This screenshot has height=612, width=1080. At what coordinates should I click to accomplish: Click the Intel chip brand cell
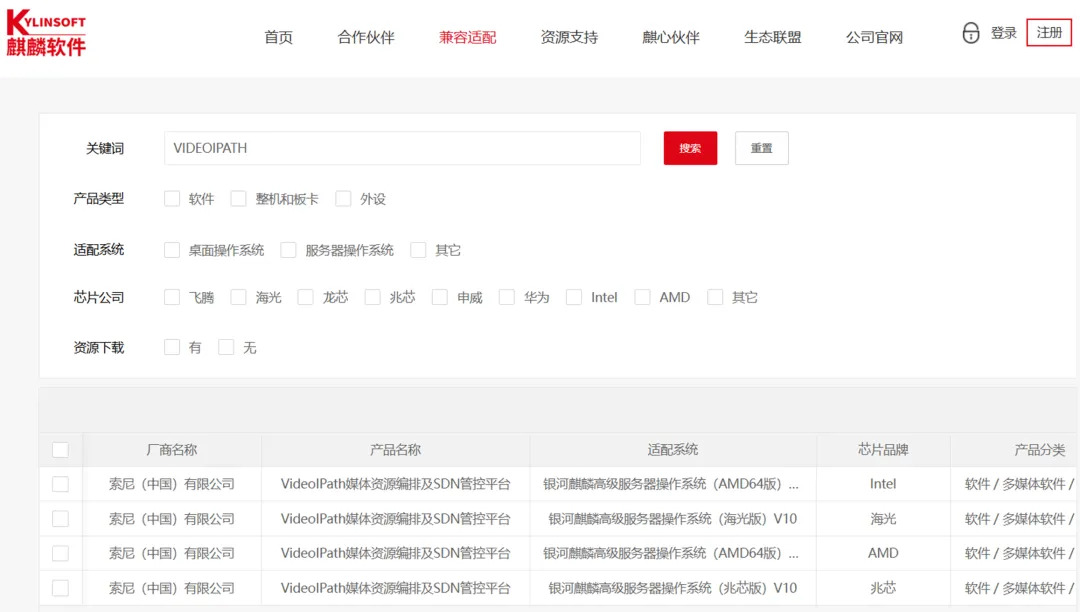(883, 484)
